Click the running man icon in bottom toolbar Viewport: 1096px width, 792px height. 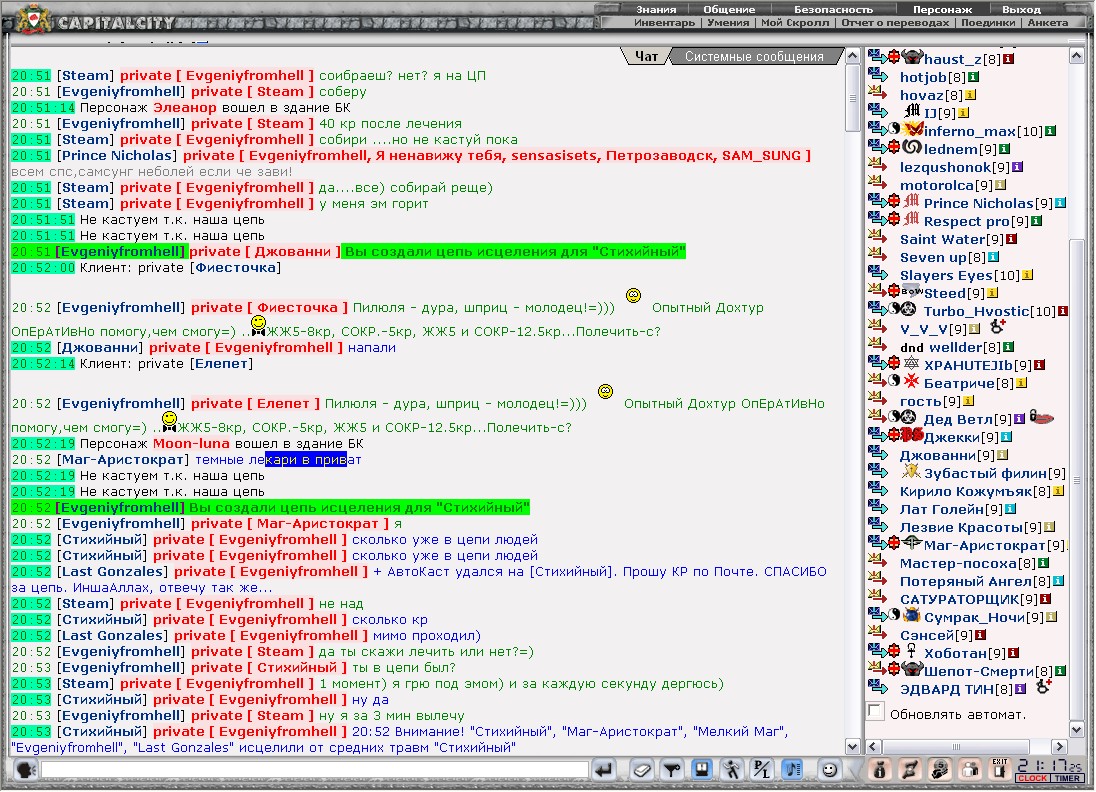coord(732,770)
